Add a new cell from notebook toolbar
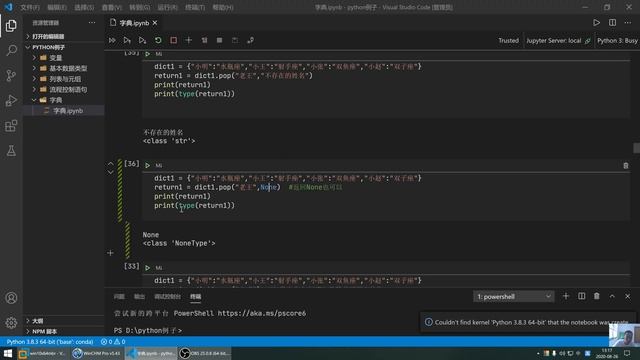640x360 pixels. click(189, 40)
